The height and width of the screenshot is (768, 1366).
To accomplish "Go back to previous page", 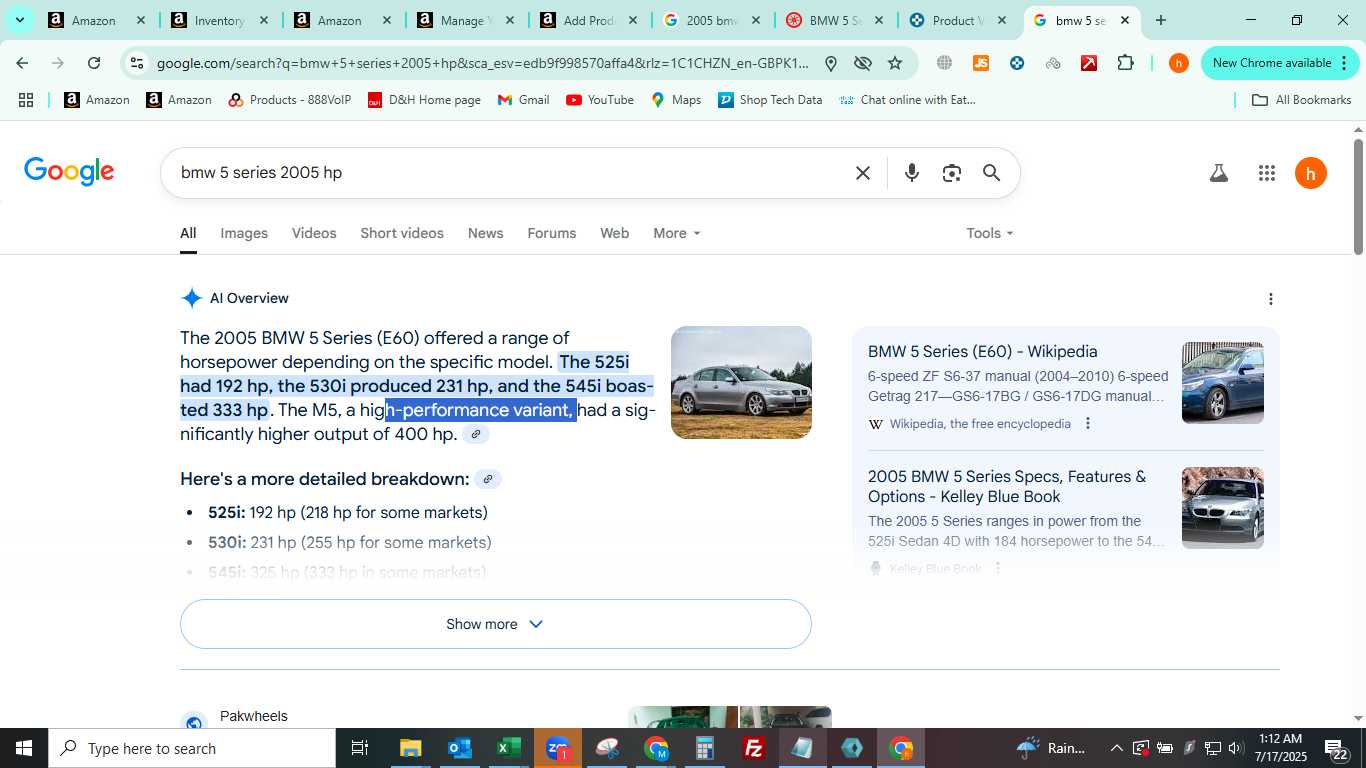I will coord(22,63).
